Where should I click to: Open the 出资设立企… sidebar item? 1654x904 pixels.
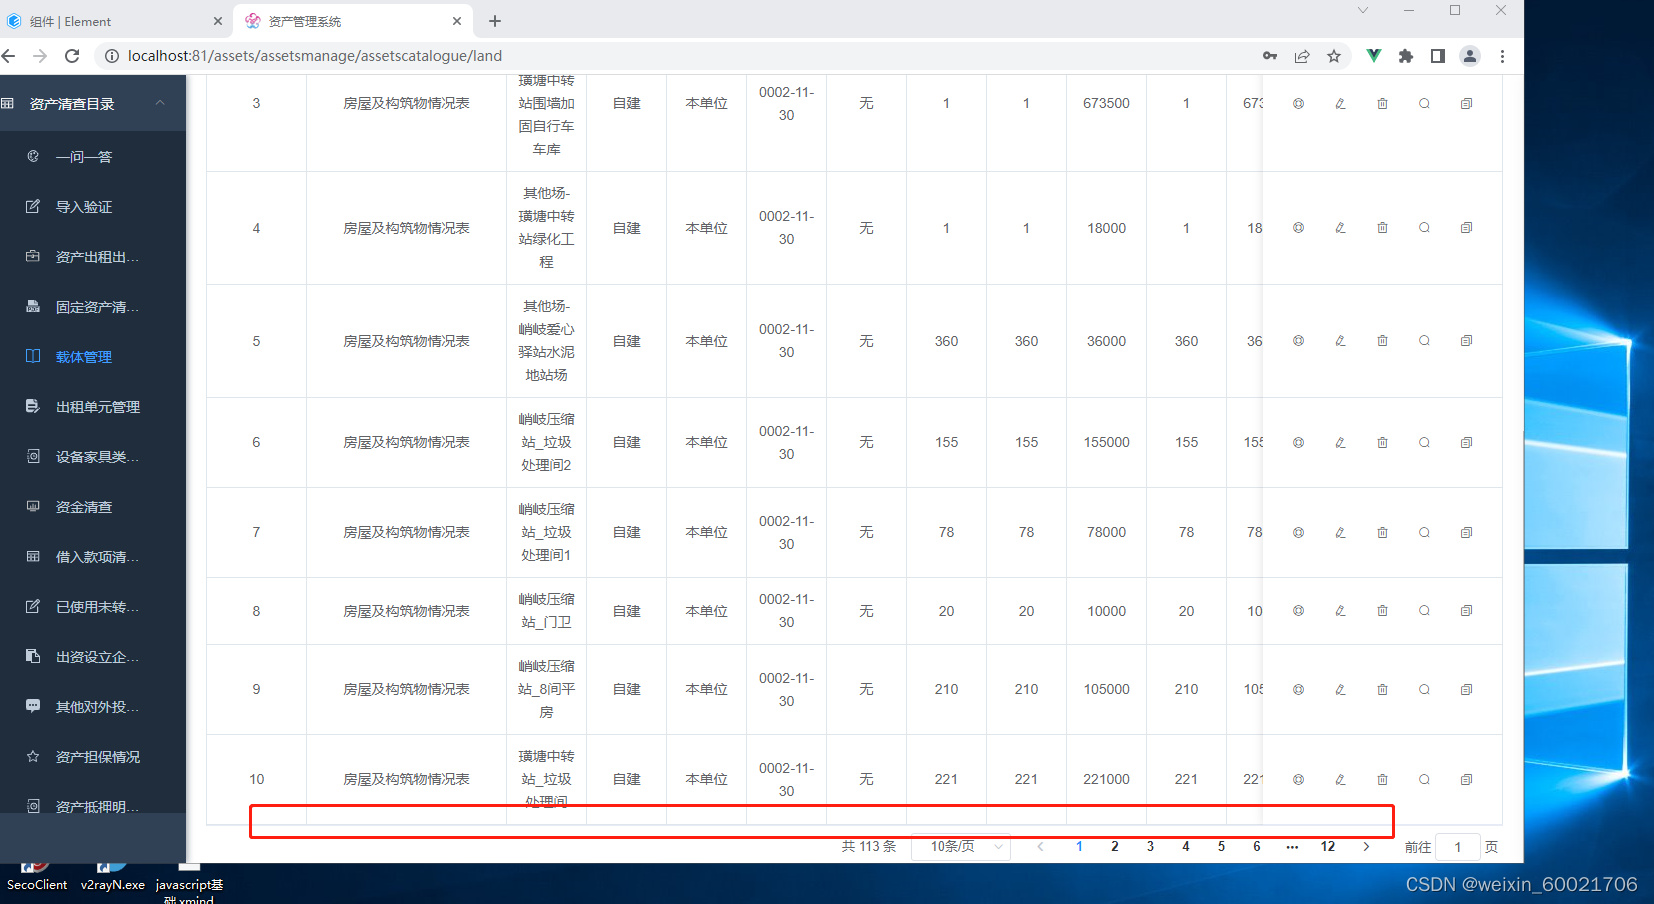tap(93, 656)
